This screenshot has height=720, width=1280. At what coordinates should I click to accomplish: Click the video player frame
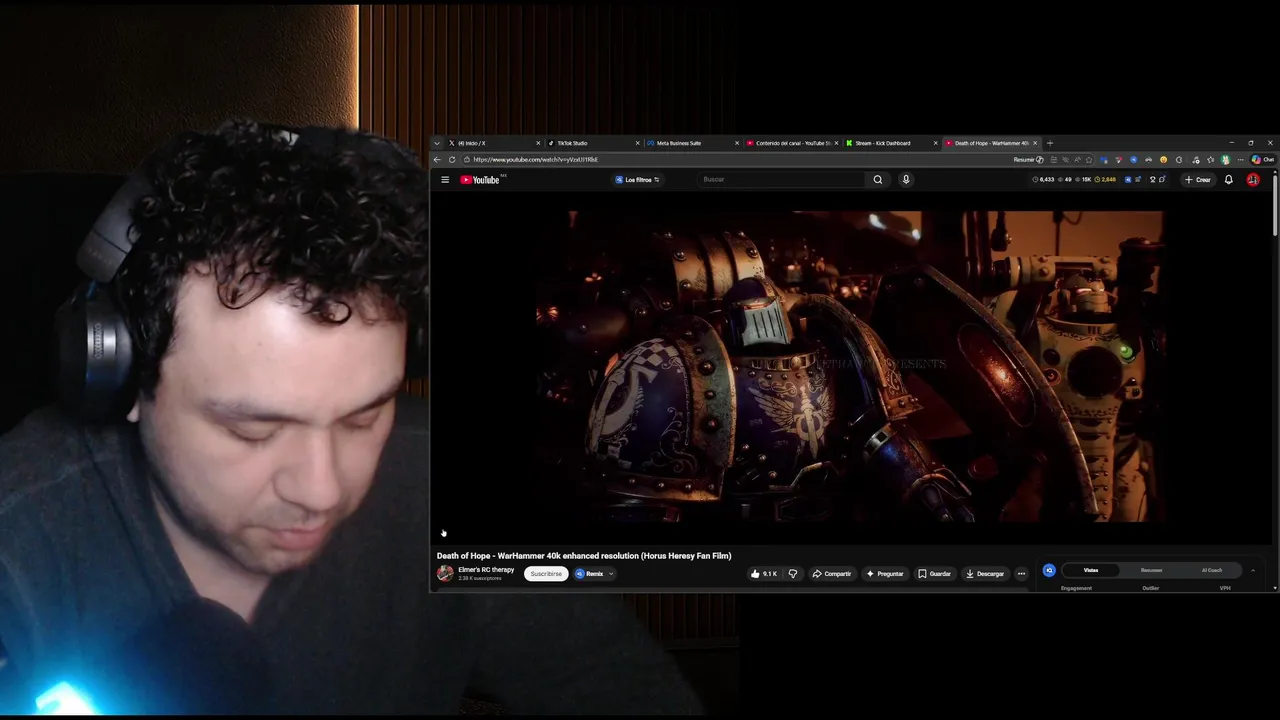[x=853, y=366]
